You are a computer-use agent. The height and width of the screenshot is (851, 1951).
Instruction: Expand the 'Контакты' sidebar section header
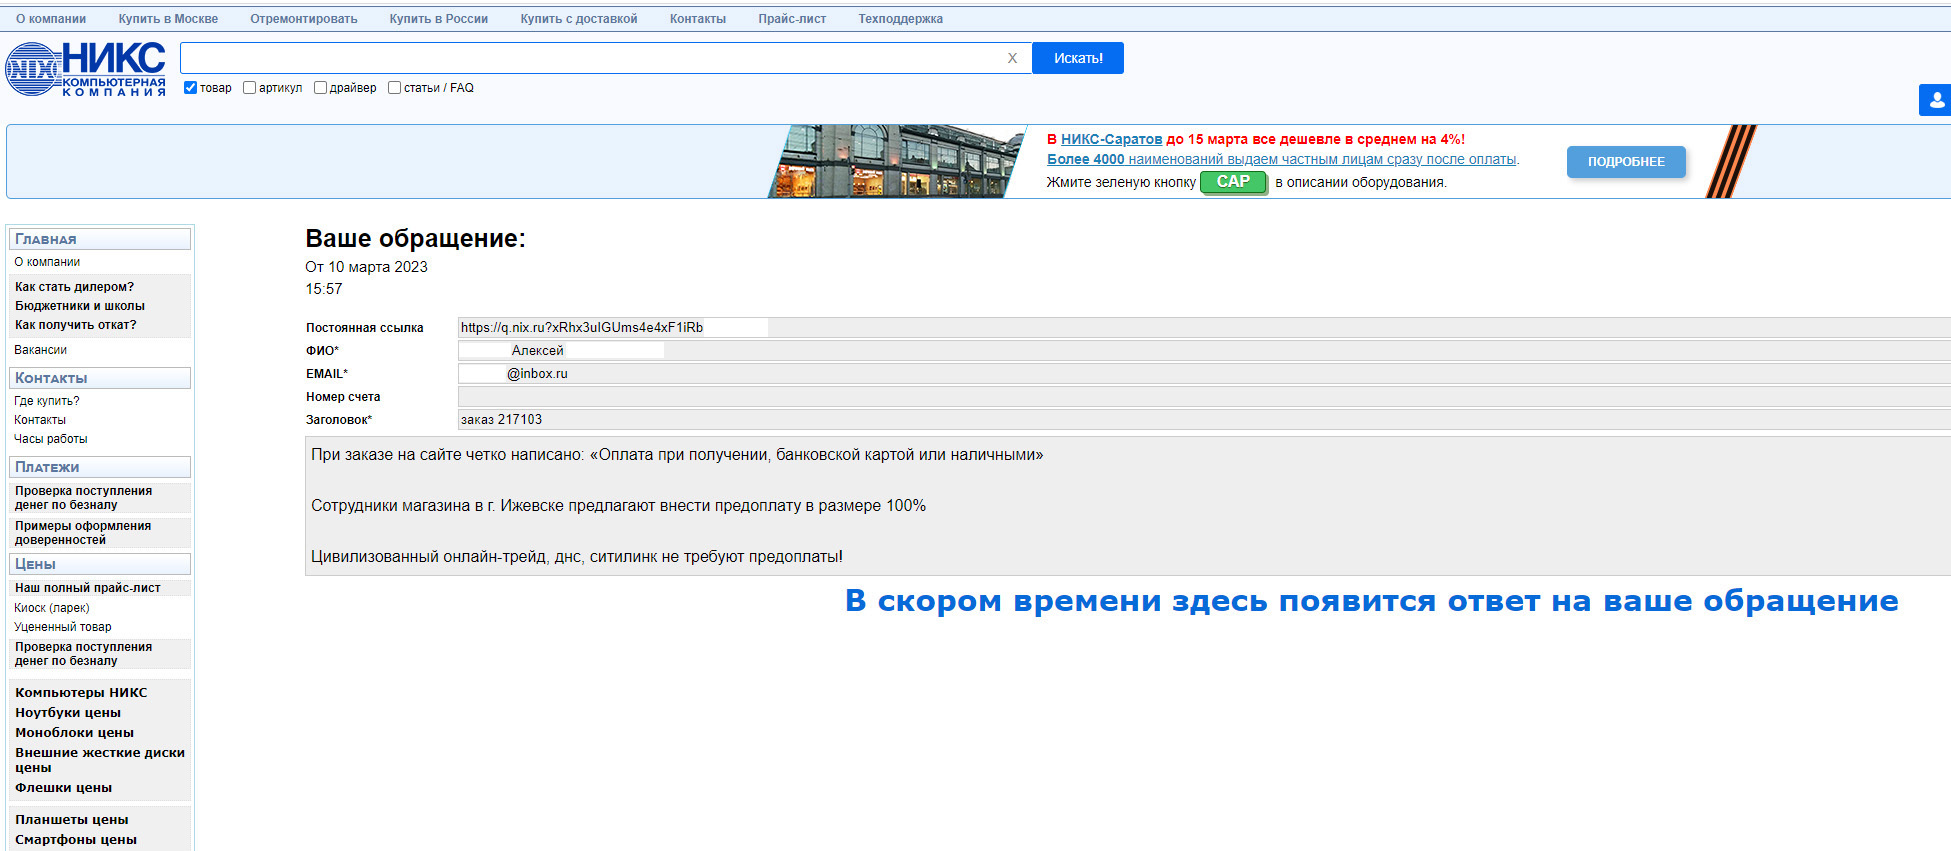click(x=99, y=378)
